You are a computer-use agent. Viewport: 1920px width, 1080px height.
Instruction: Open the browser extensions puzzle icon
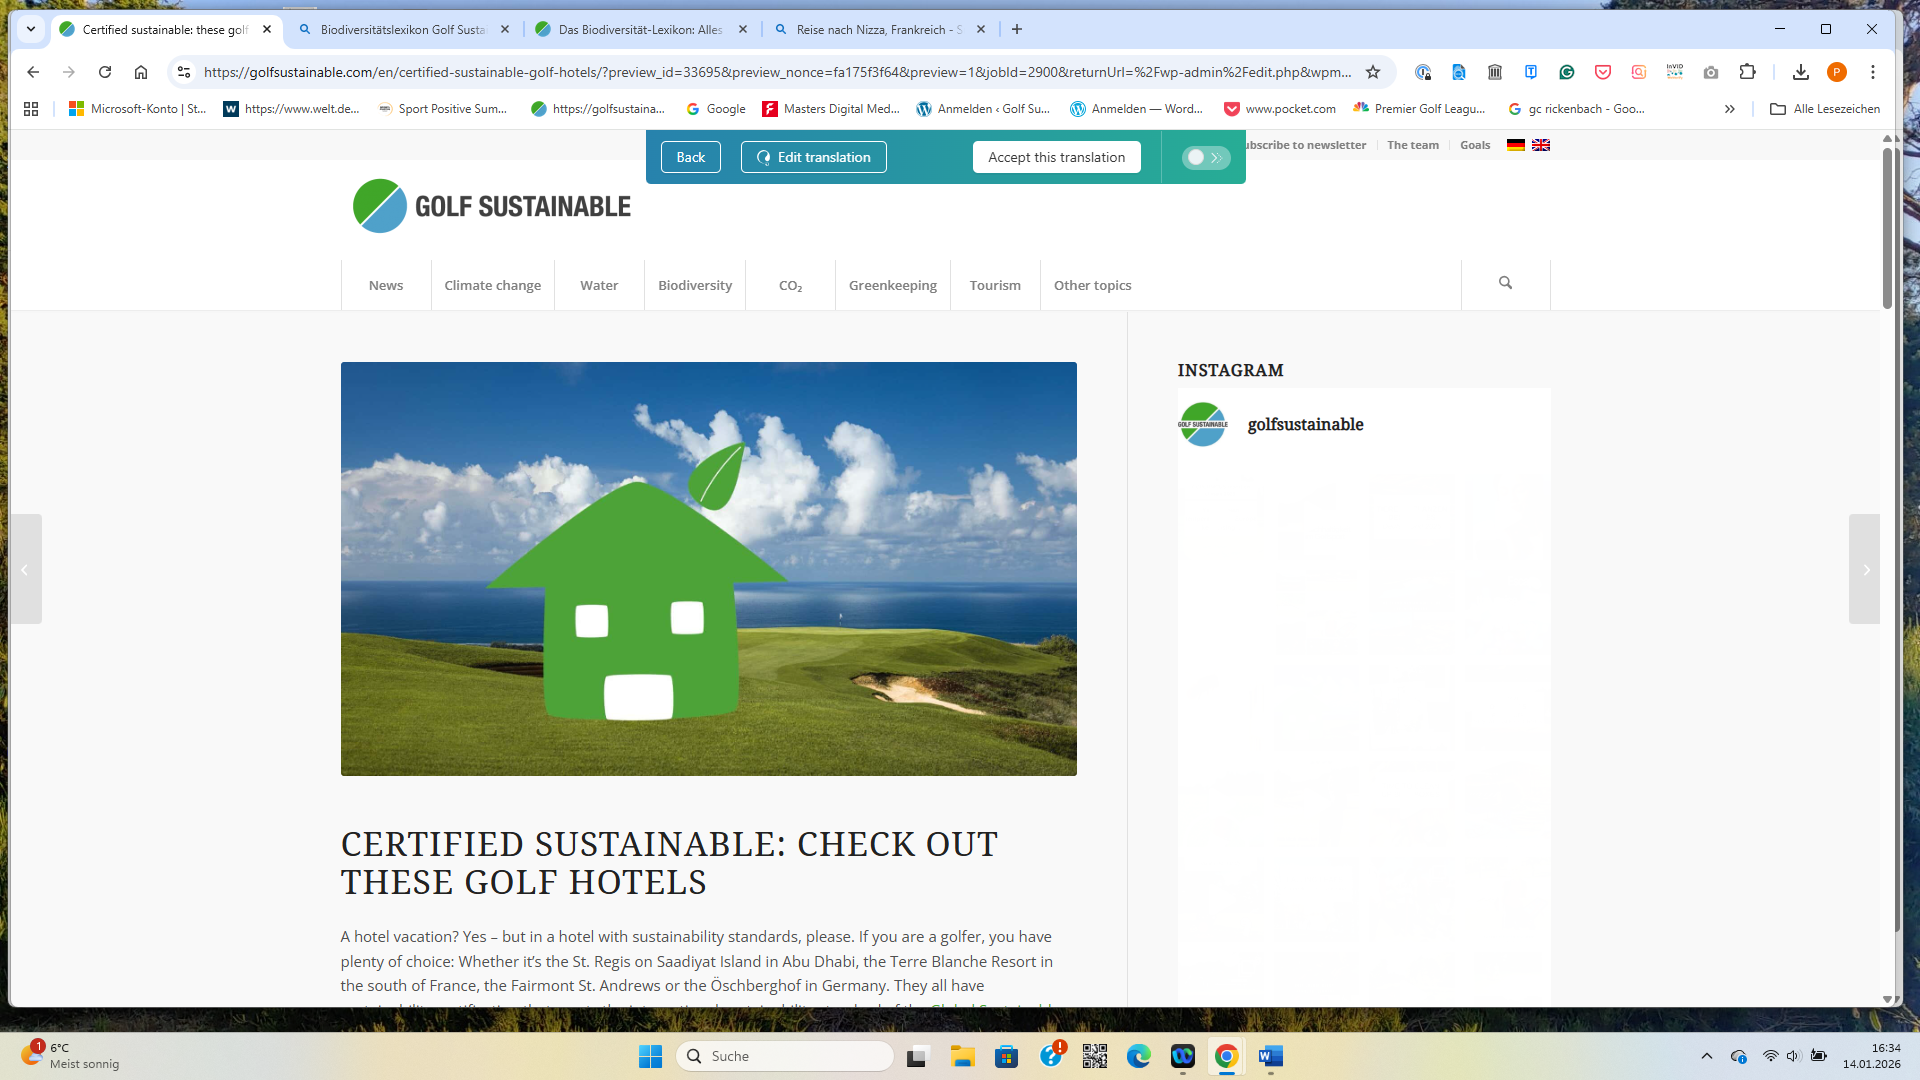(1747, 72)
